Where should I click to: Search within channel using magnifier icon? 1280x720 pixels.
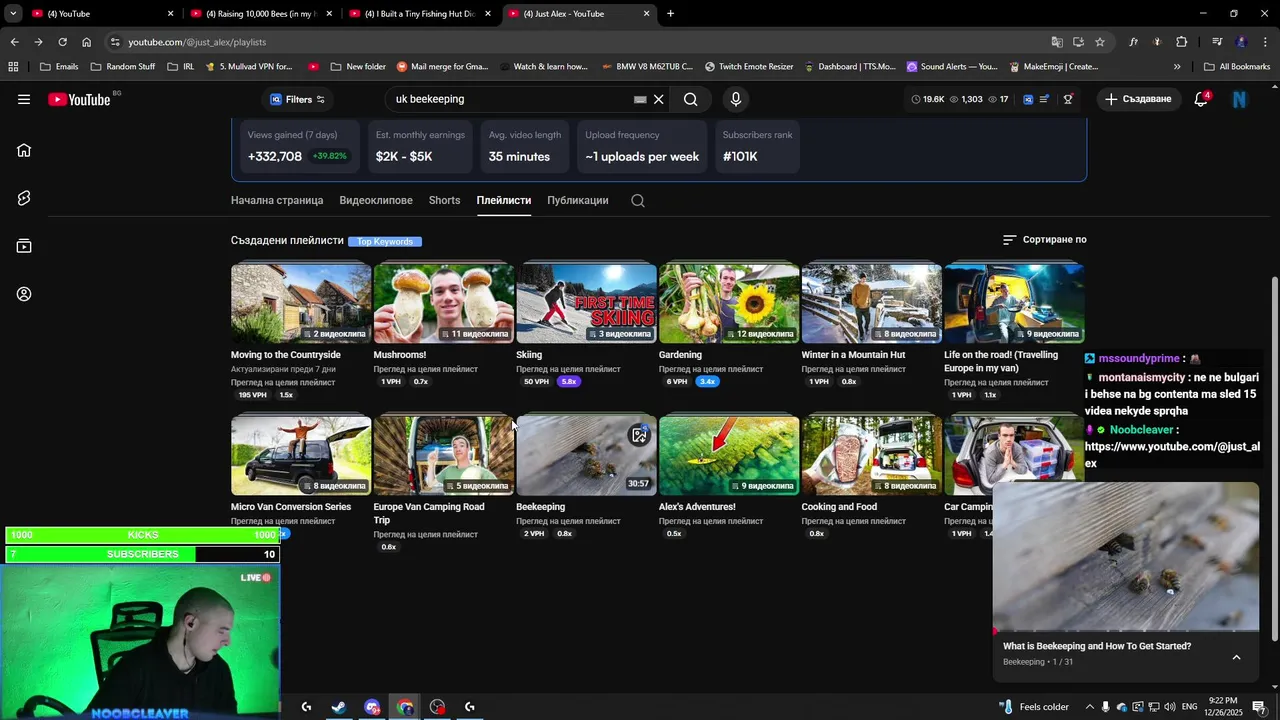pyautogui.click(x=638, y=200)
